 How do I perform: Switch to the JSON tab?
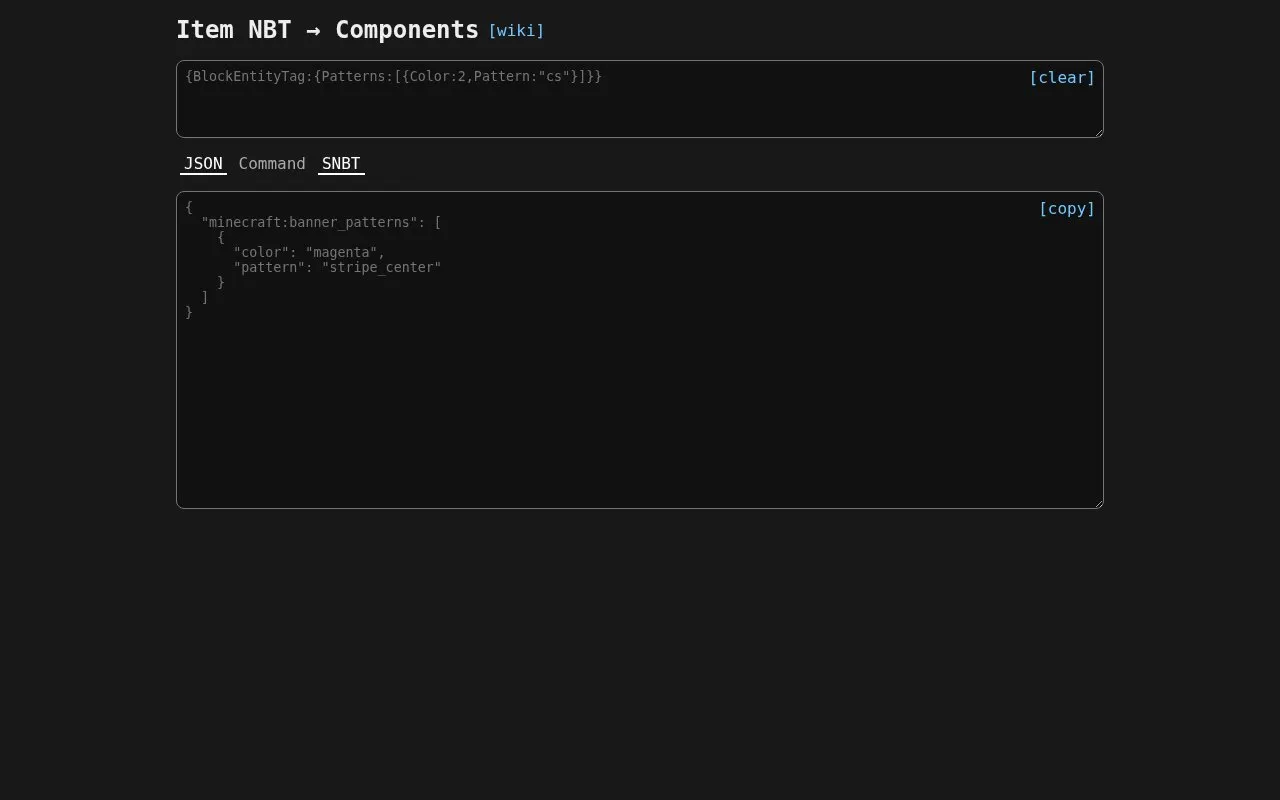click(203, 164)
